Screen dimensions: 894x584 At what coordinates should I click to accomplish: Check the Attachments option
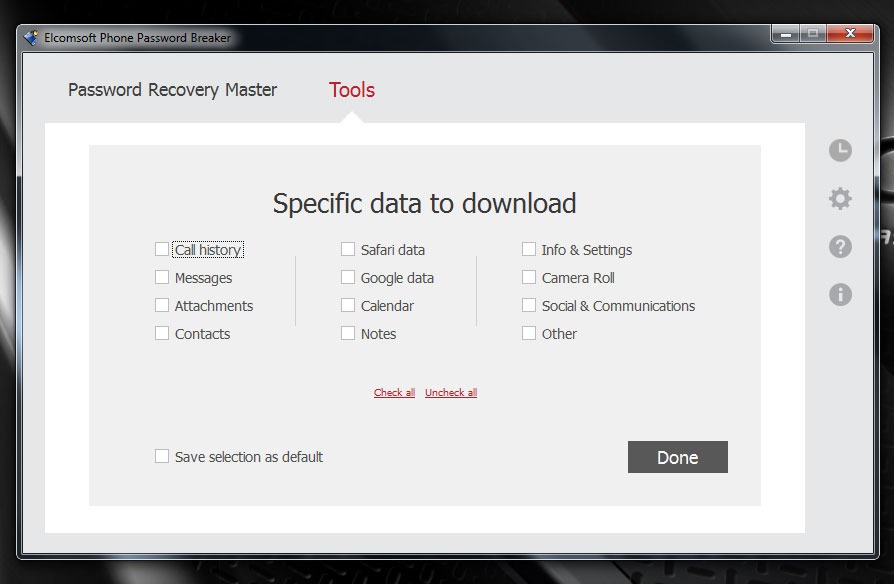[x=162, y=305]
